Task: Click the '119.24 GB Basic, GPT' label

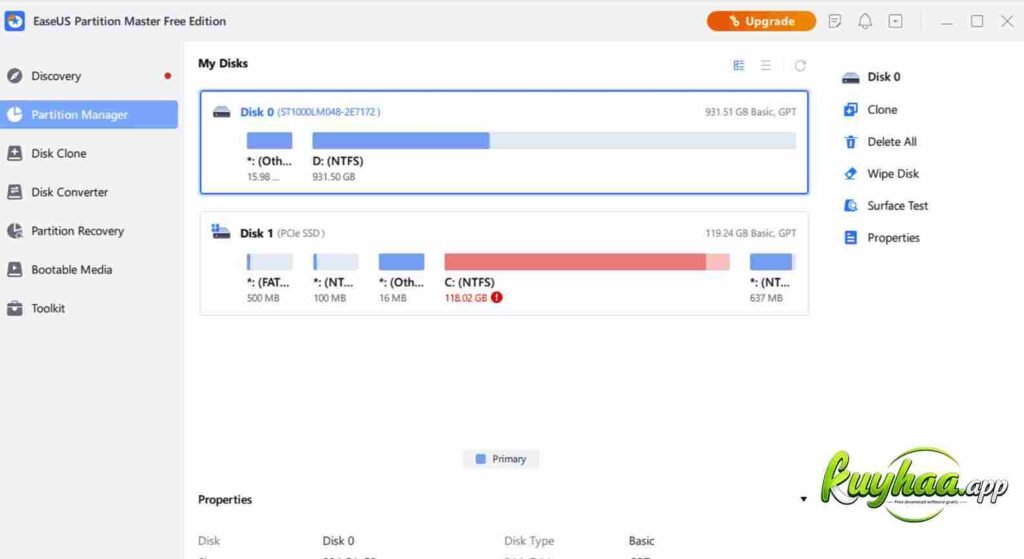Action: tap(750, 233)
